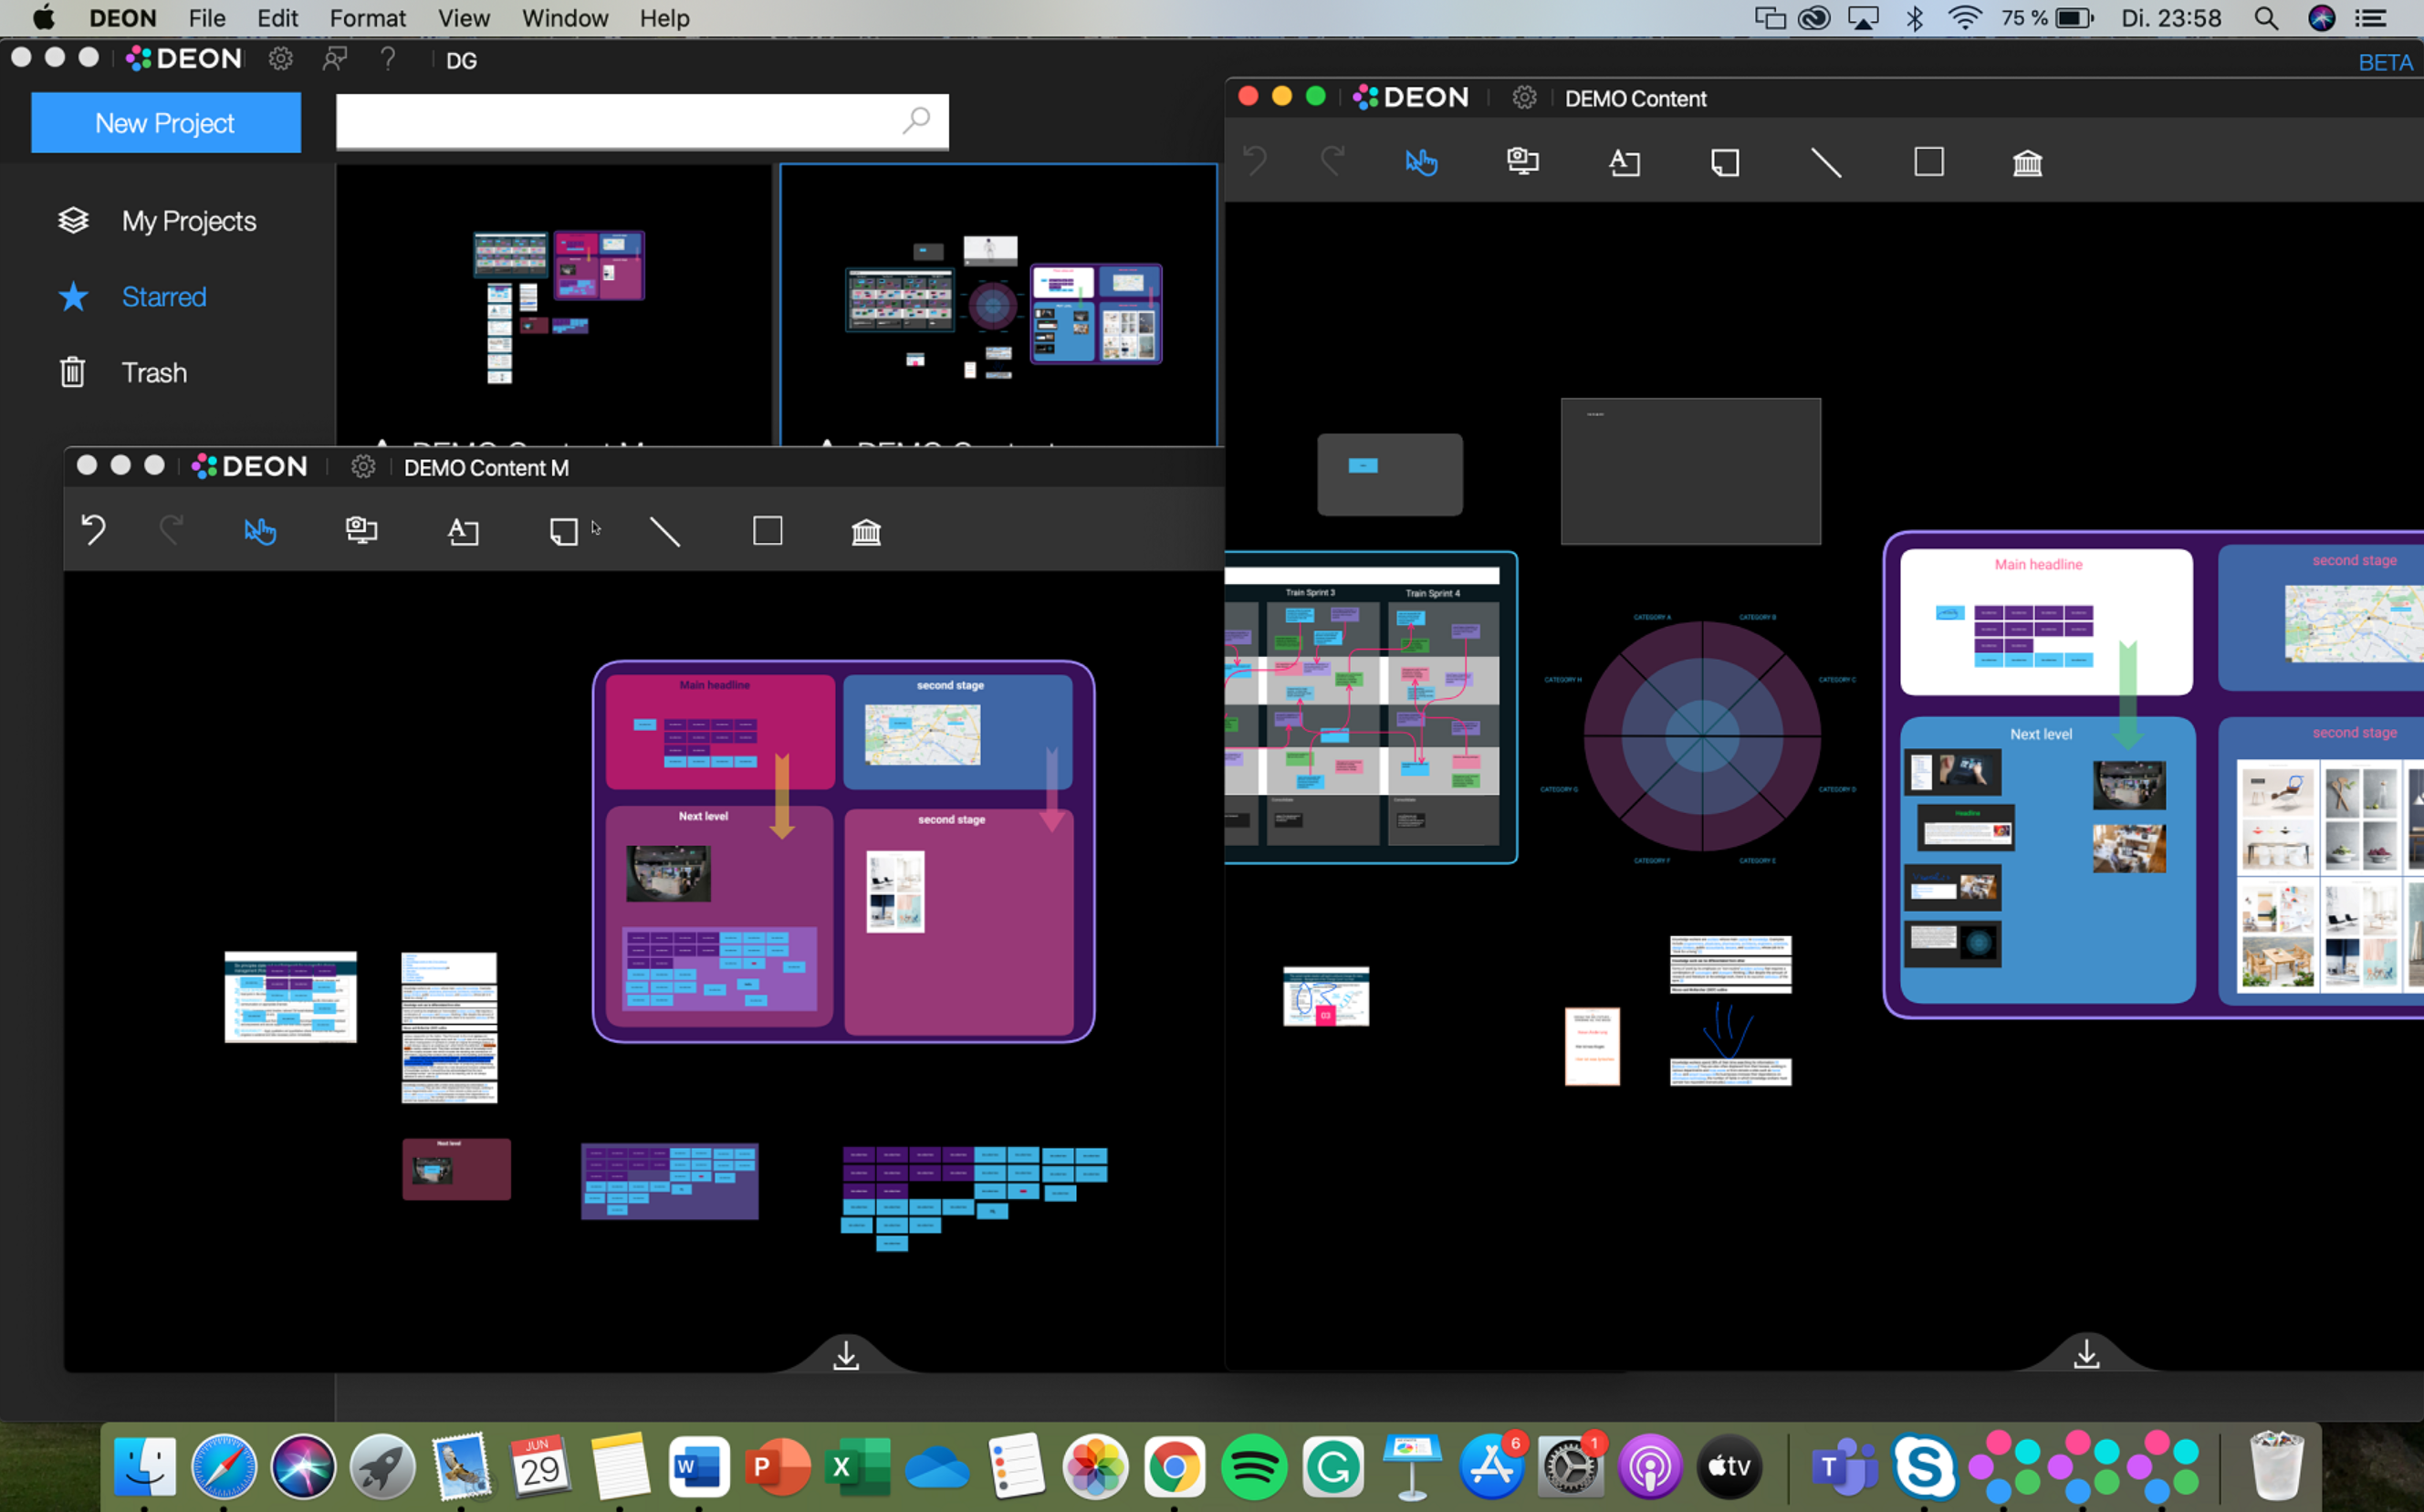Select the highlighted second project thumbnail

point(998,305)
